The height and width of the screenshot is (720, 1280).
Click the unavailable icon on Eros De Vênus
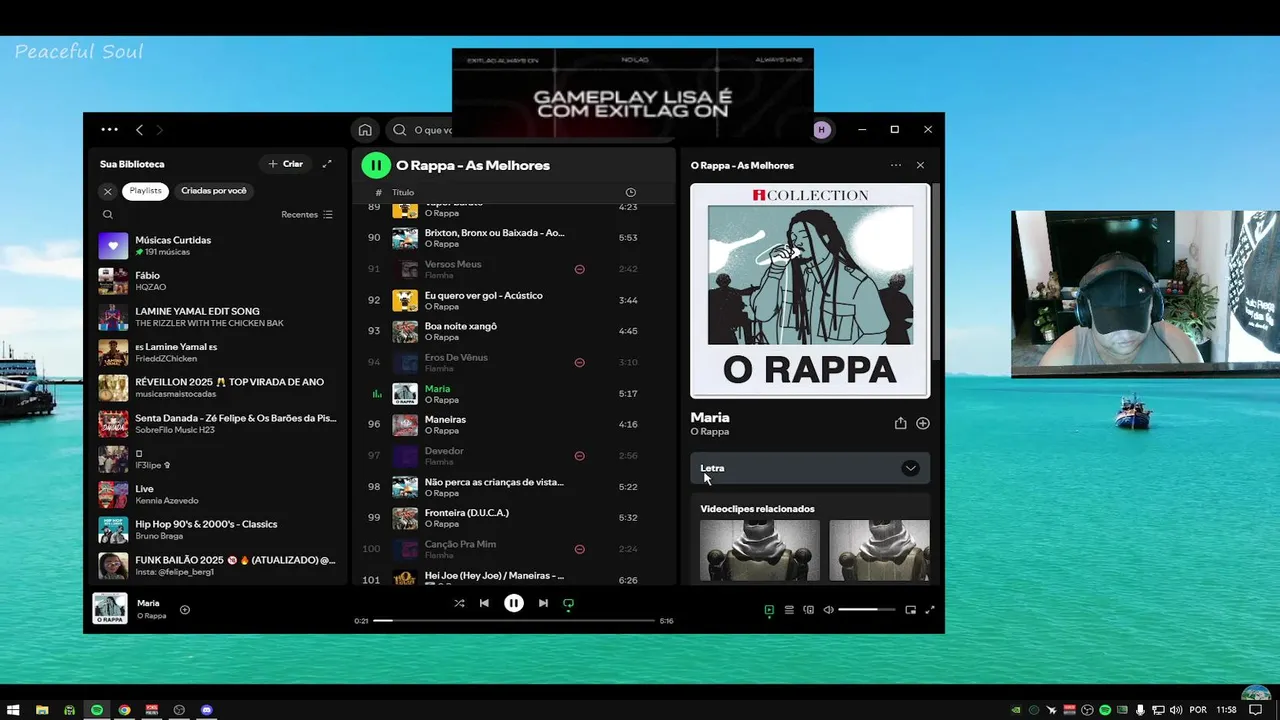579,362
